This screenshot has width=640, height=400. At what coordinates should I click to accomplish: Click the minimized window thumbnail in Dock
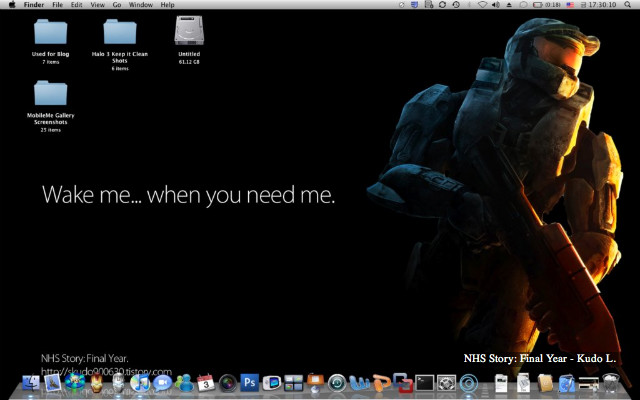[589, 384]
